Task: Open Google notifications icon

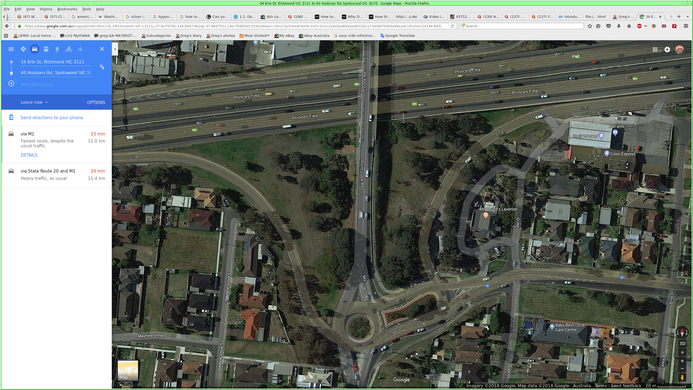Action: pyautogui.click(x=667, y=50)
